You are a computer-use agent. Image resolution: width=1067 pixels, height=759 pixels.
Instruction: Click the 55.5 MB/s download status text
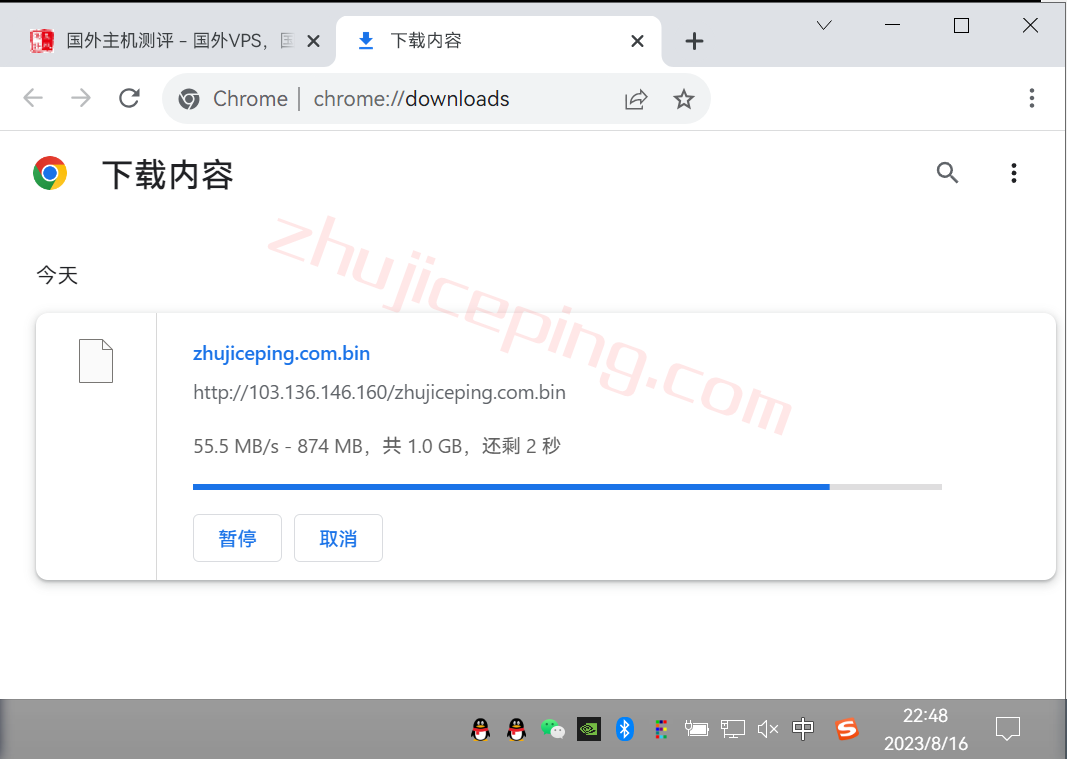tap(377, 446)
